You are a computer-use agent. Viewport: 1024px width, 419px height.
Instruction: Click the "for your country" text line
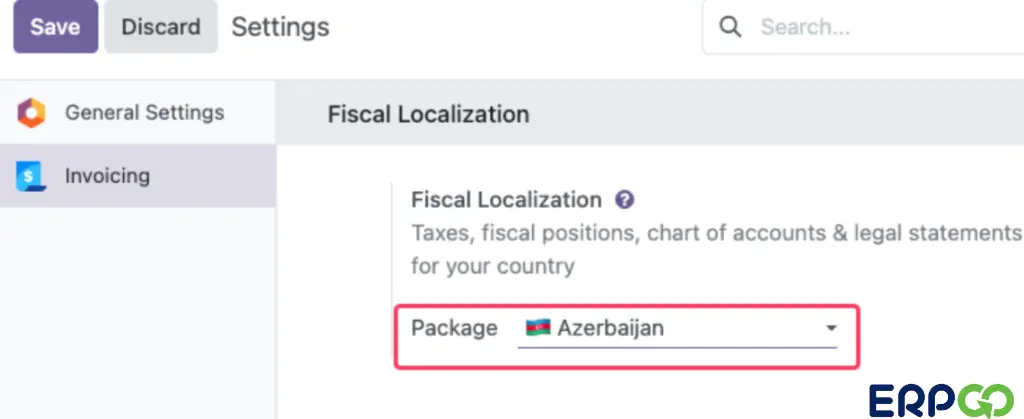click(x=492, y=266)
